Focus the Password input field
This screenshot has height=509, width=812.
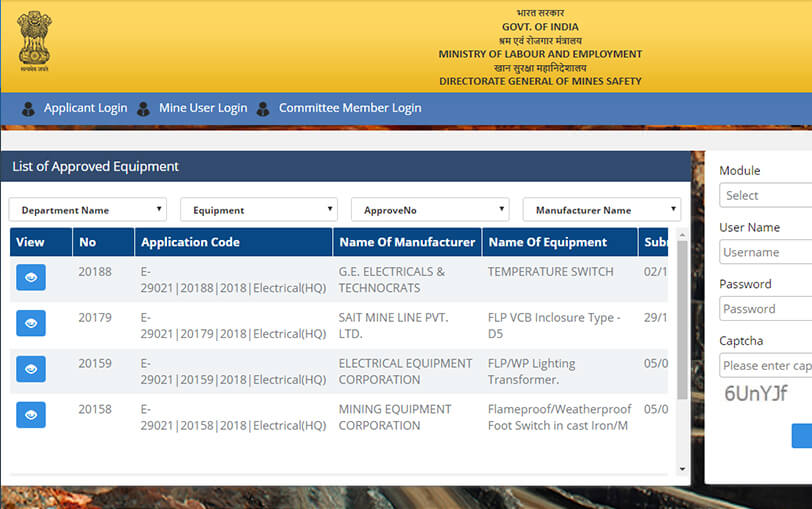coord(765,309)
